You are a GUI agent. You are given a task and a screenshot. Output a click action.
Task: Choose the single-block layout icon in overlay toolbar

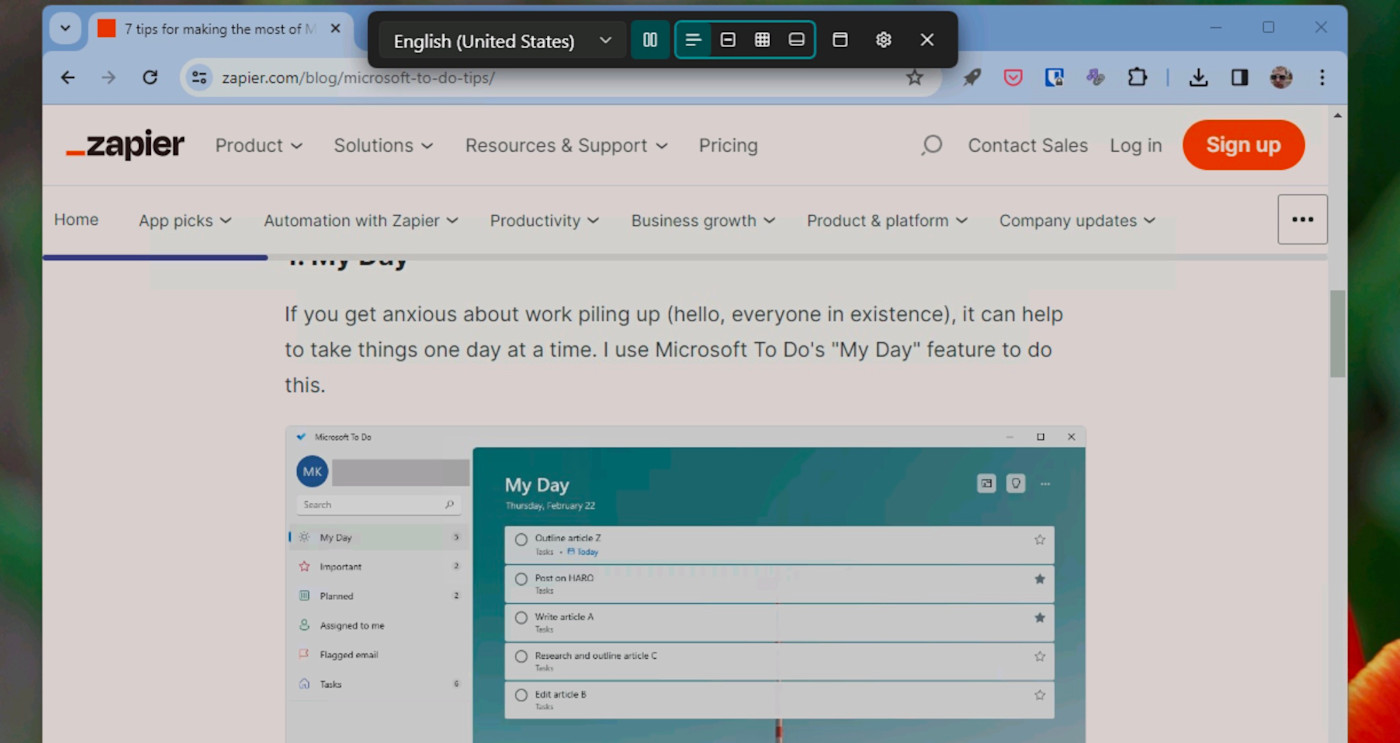(728, 40)
